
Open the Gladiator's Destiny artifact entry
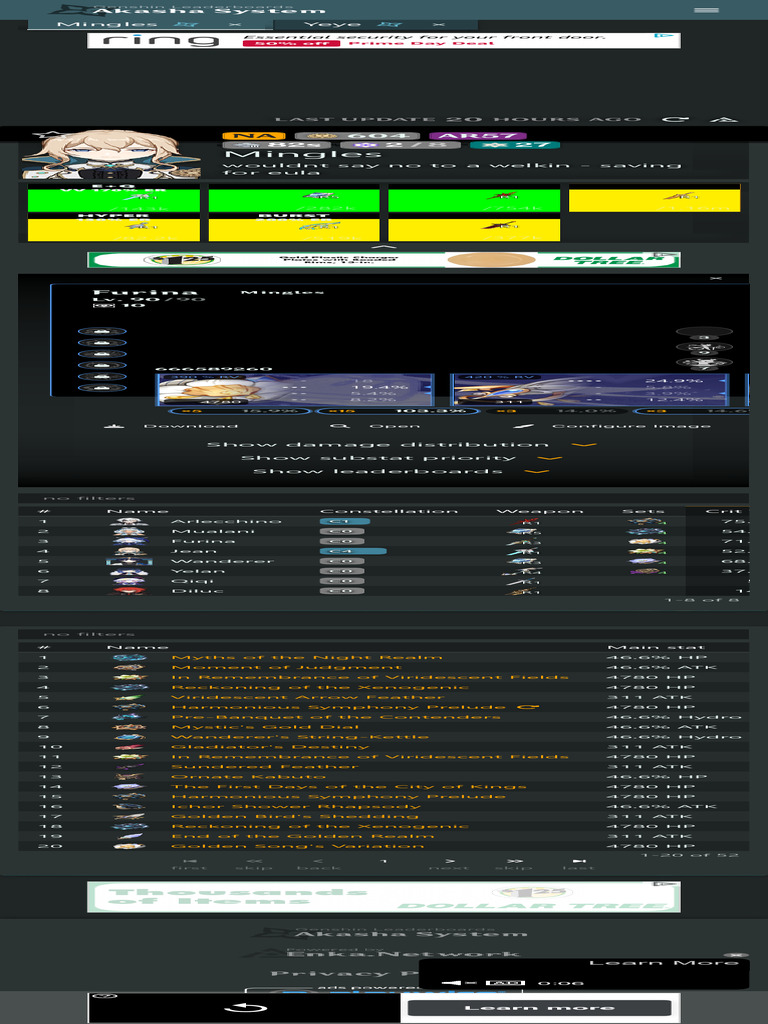tap(270, 747)
